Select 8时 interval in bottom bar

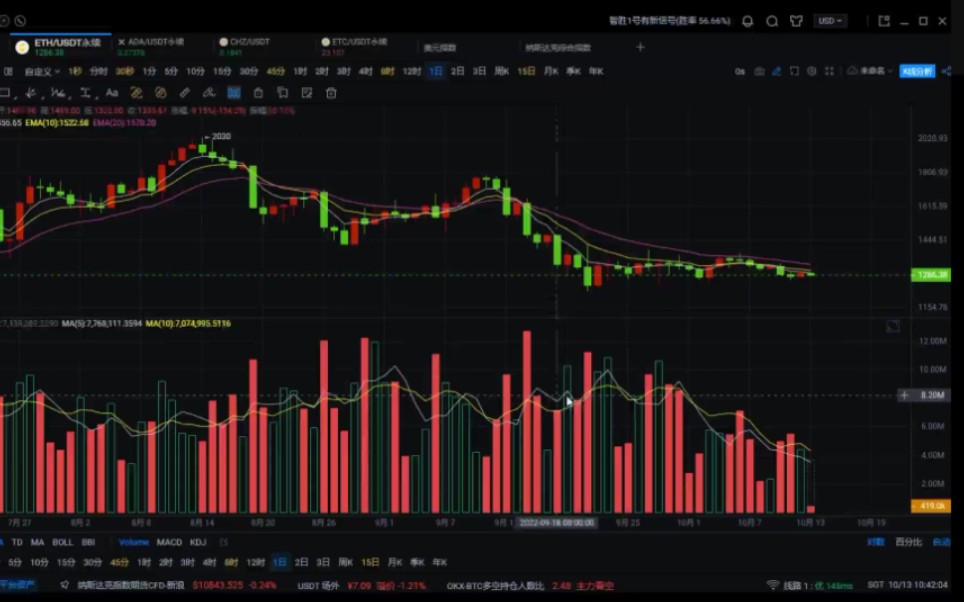point(231,563)
